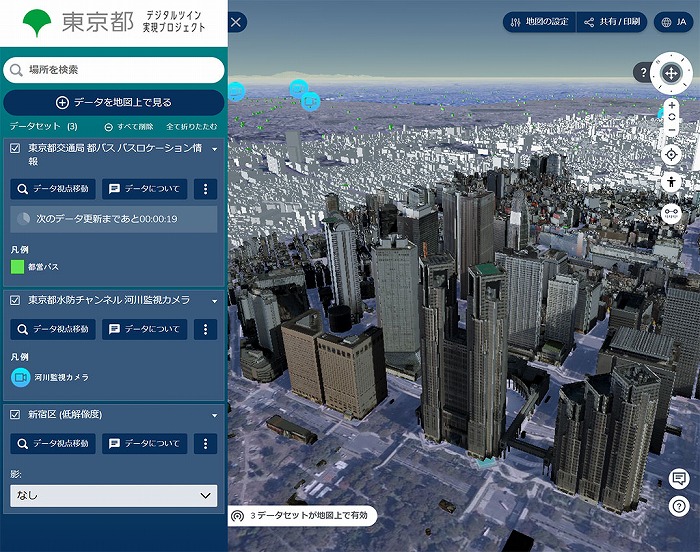Open map settings (地図の設定)

[539, 22]
